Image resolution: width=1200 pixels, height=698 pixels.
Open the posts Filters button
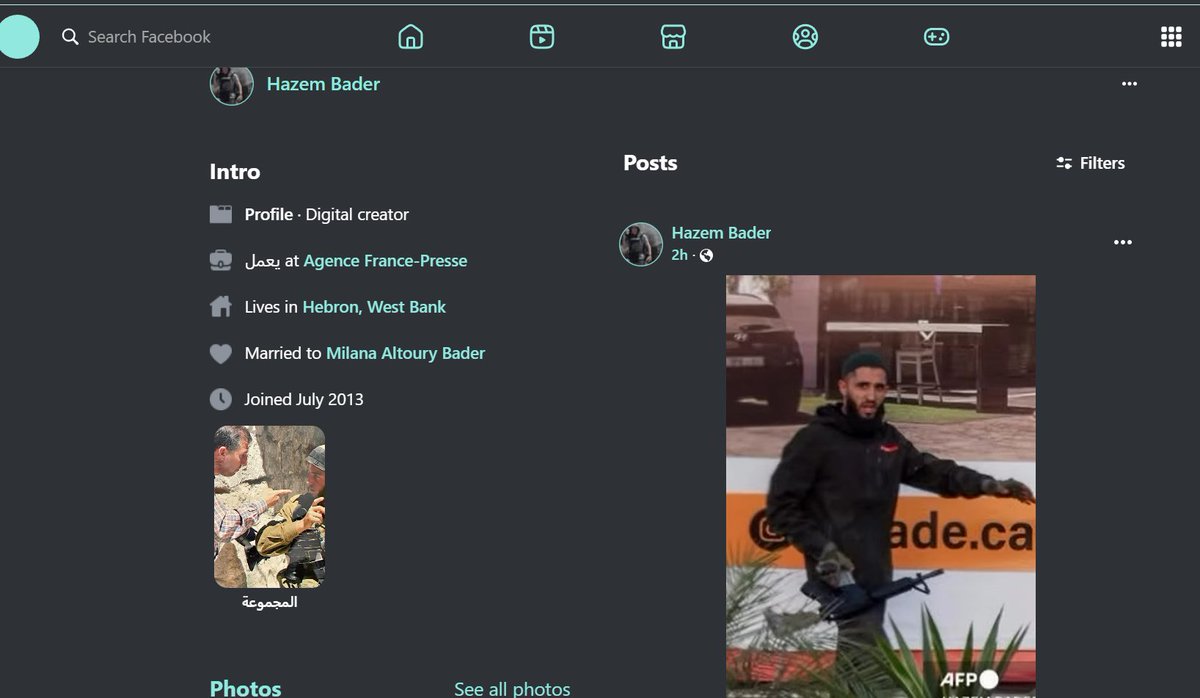pos(1090,163)
